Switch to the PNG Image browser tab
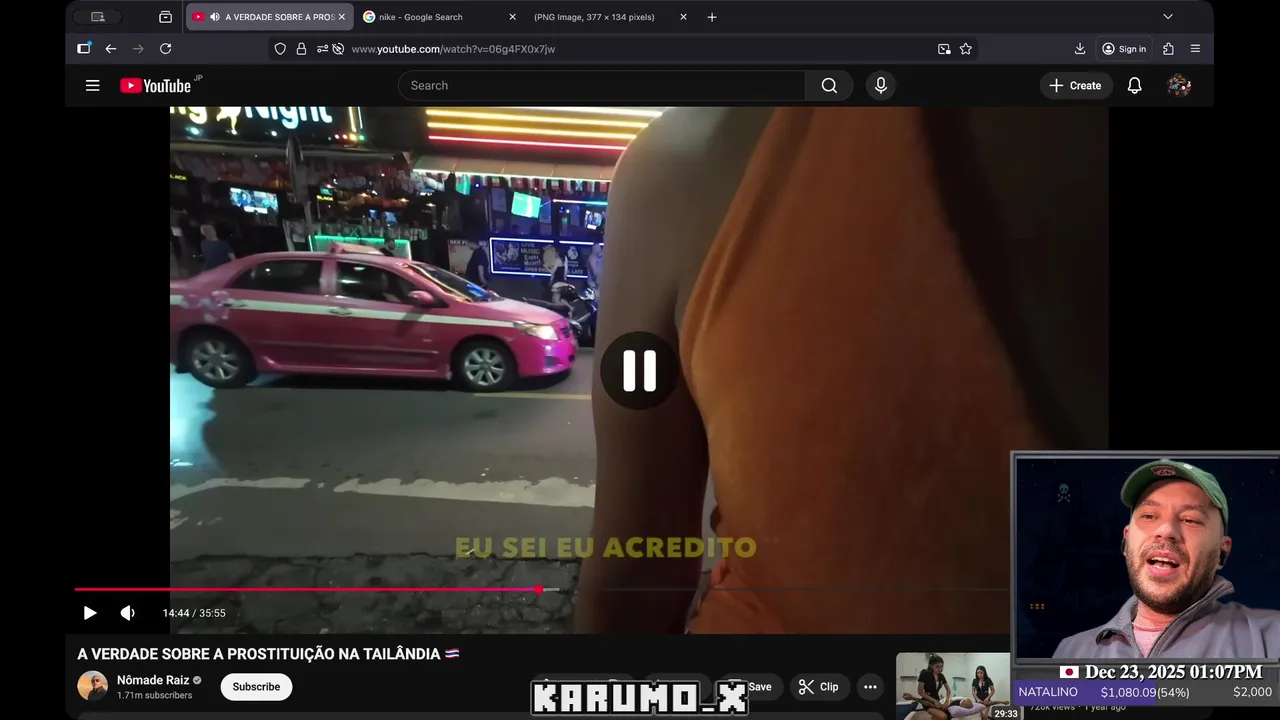Viewport: 1280px width, 720px height. point(608,17)
